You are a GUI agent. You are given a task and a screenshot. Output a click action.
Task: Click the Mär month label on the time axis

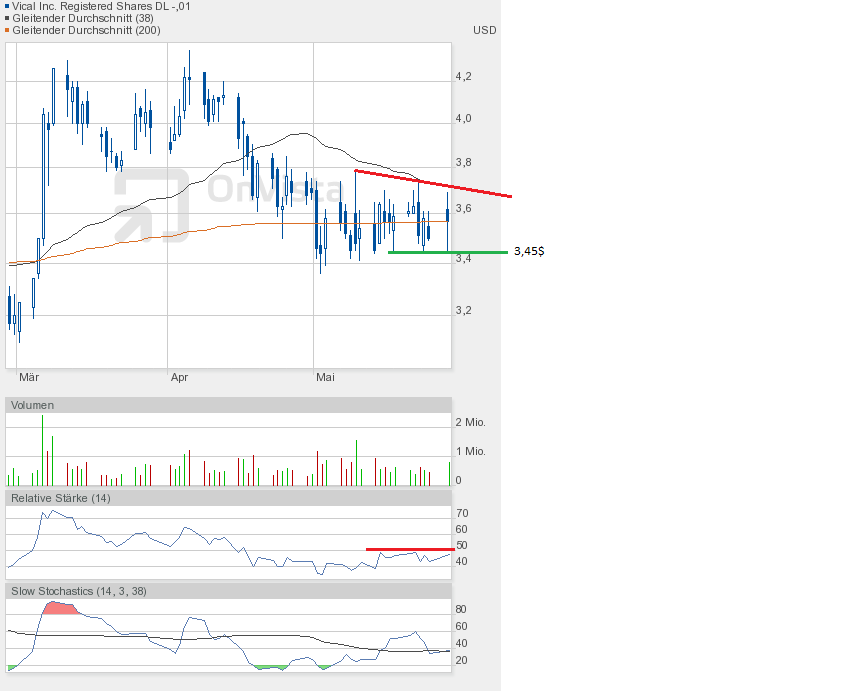click(29, 377)
